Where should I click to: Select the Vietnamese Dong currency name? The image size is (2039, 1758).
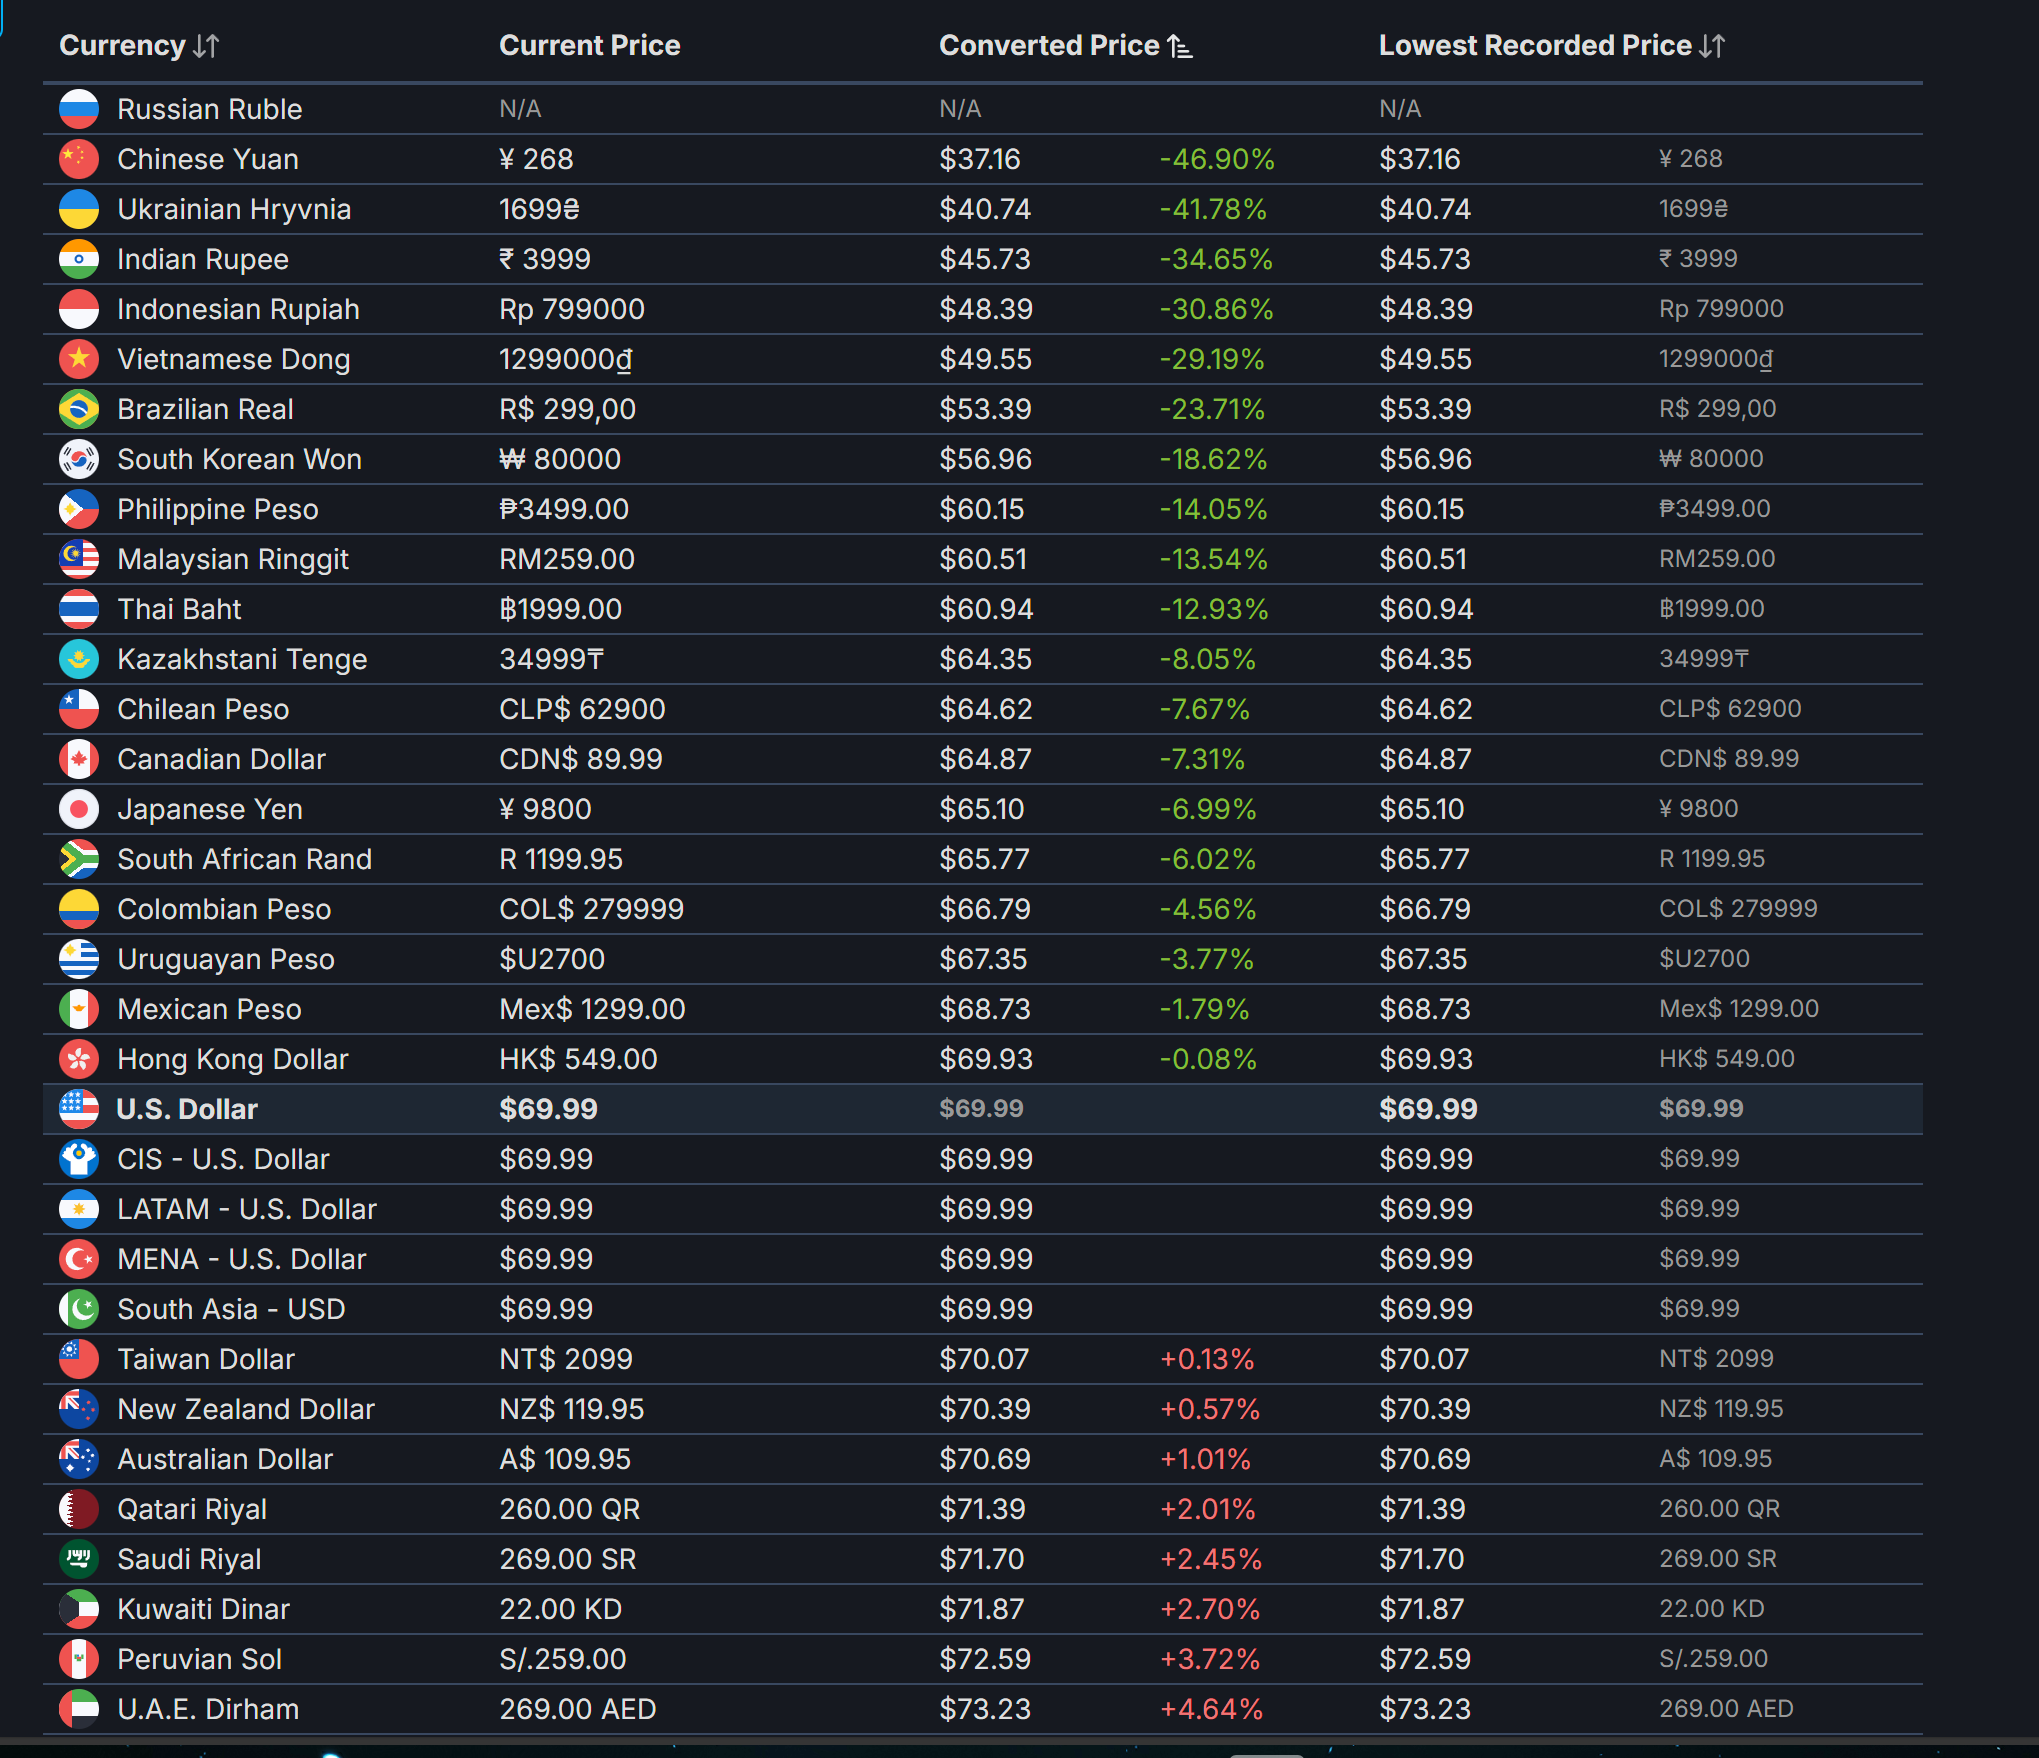pyautogui.click(x=233, y=359)
